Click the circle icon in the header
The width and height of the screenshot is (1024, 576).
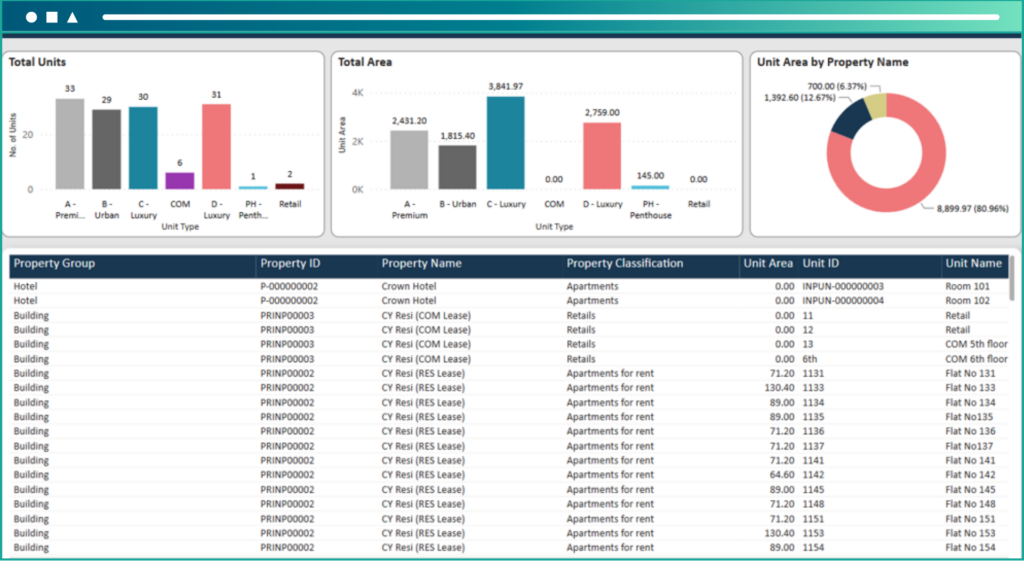(x=31, y=18)
